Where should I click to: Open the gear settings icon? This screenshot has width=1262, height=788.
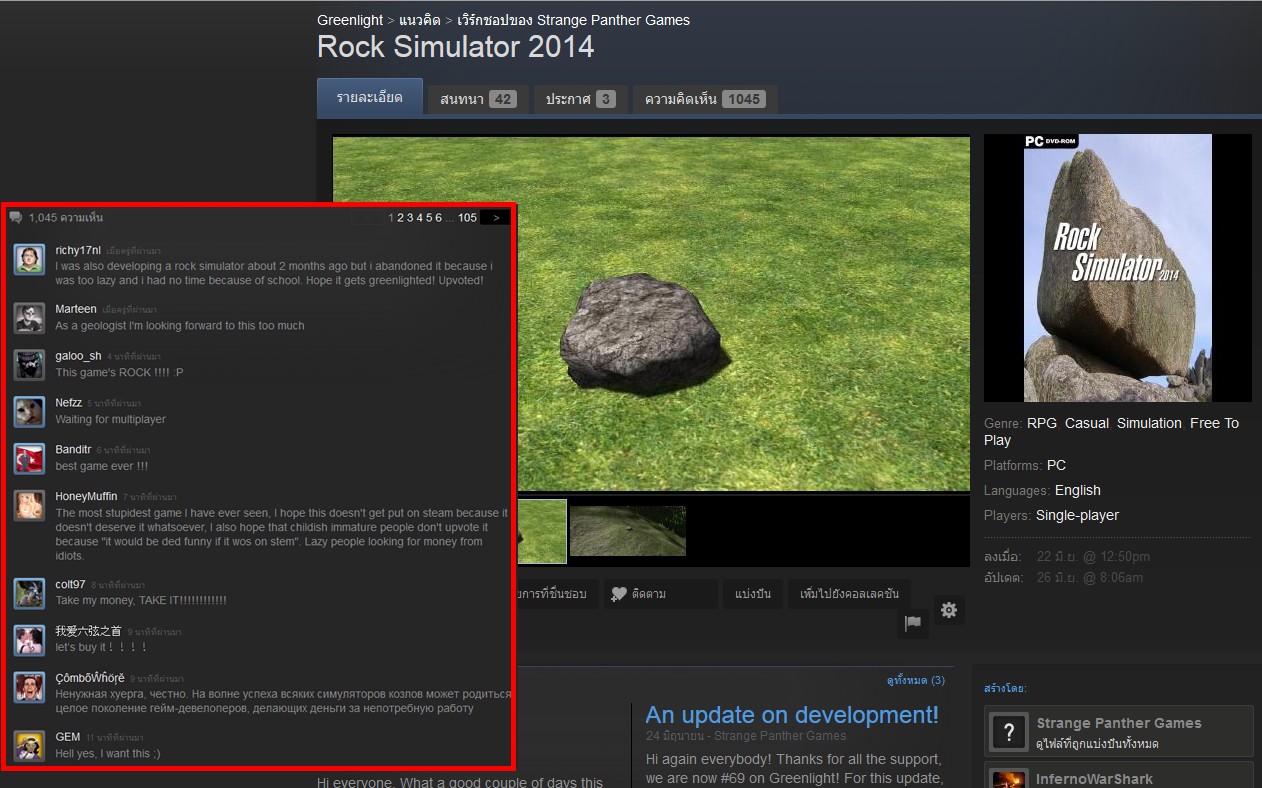click(949, 610)
